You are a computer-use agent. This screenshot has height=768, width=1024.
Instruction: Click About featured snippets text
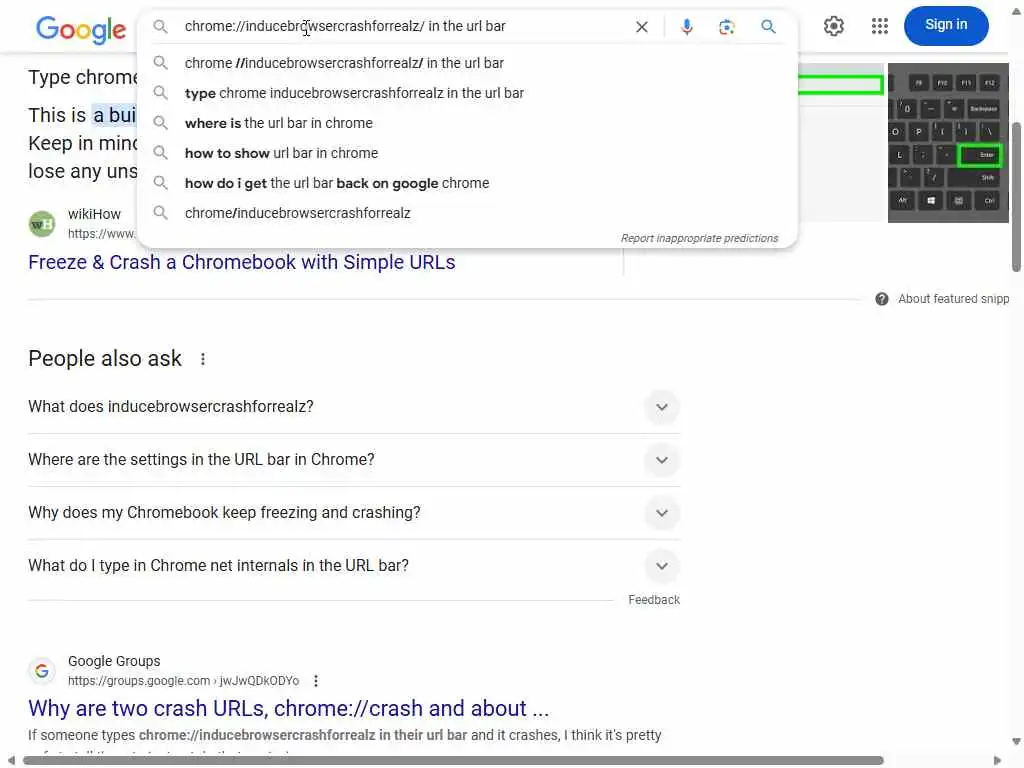click(x=953, y=299)
